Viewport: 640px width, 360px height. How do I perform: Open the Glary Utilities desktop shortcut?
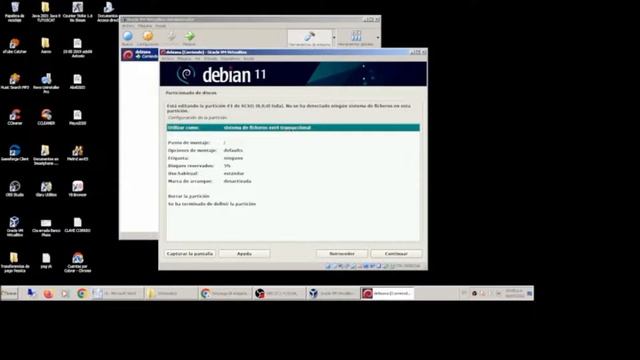(46, 189)
